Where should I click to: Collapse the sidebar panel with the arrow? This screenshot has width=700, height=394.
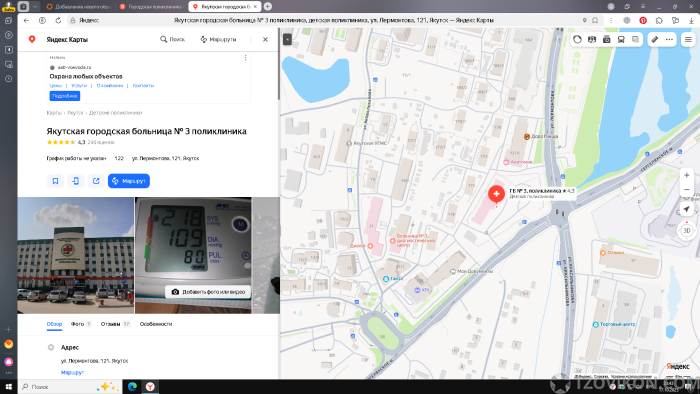(x=287, y=39)
